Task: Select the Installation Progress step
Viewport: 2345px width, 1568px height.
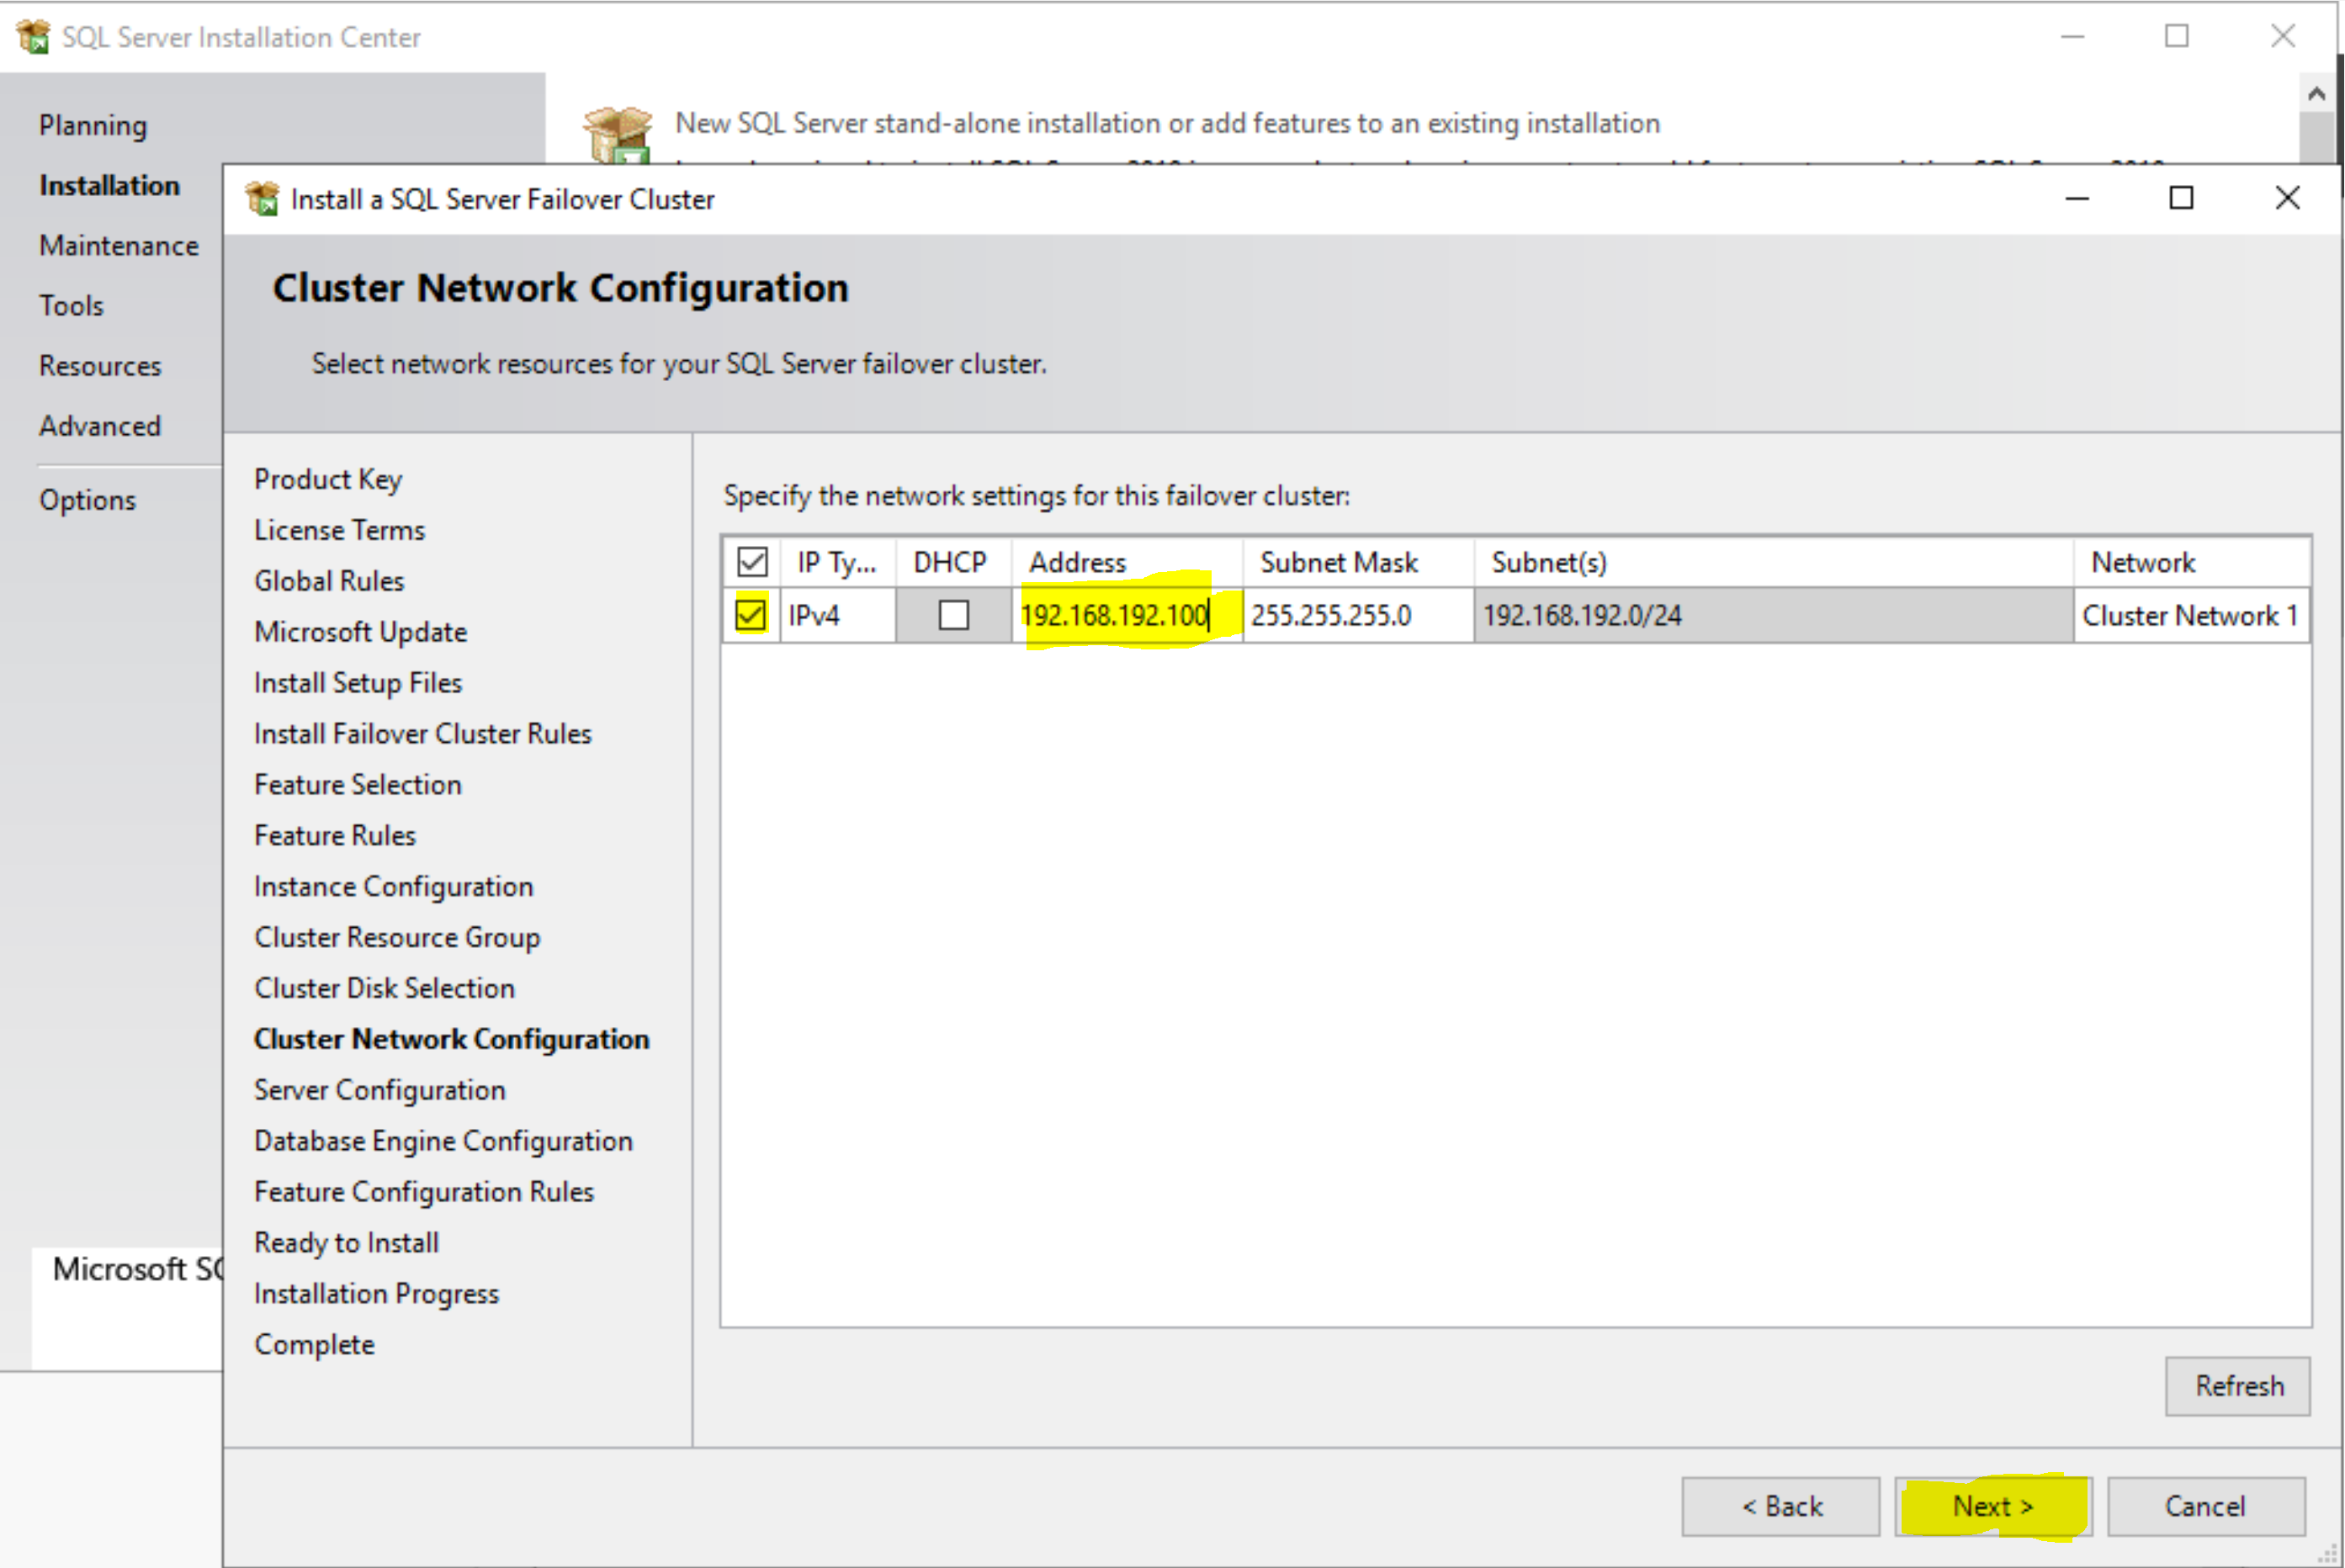Action: [376, 1294]
